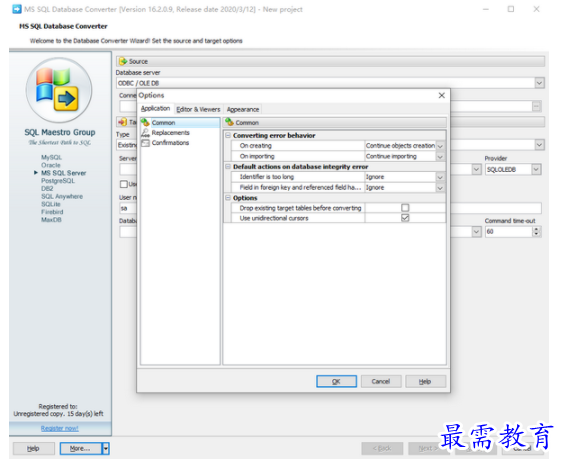Click the app icon in title bar

(x=16, y=9)
